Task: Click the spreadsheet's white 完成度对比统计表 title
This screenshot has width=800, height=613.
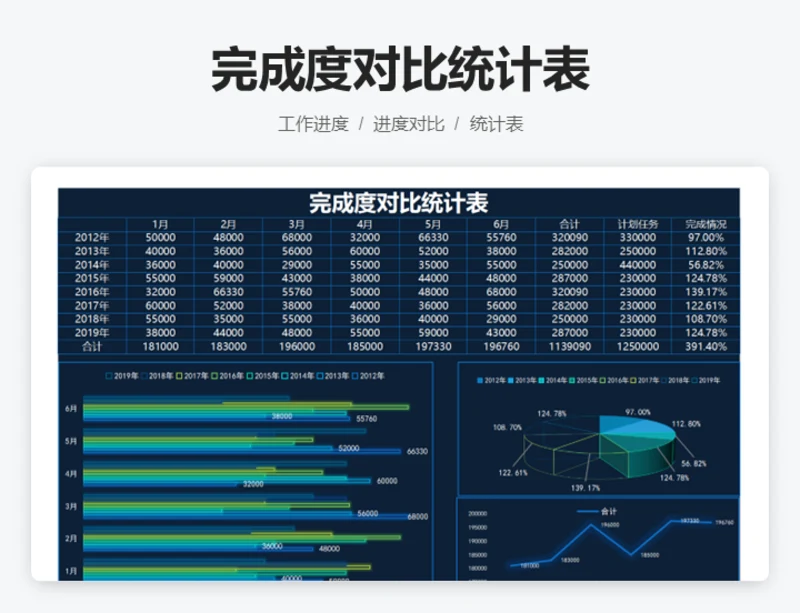Action: click(398, 203)
